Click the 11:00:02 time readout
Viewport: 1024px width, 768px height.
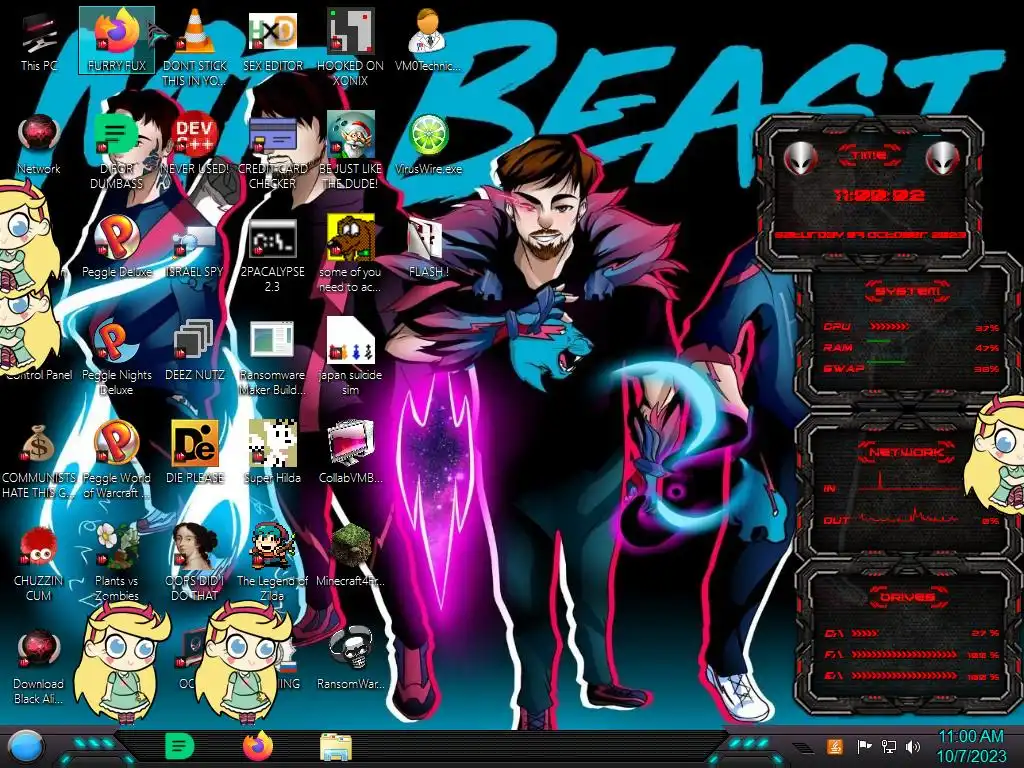click(879, 195)
